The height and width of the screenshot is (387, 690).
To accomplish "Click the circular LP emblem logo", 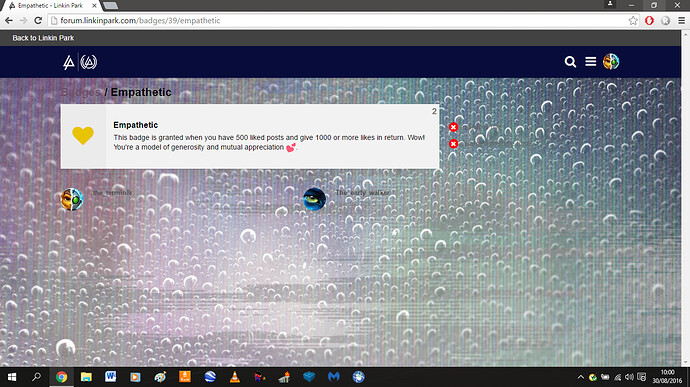I will pyautogui.click(x=88, y=62).
